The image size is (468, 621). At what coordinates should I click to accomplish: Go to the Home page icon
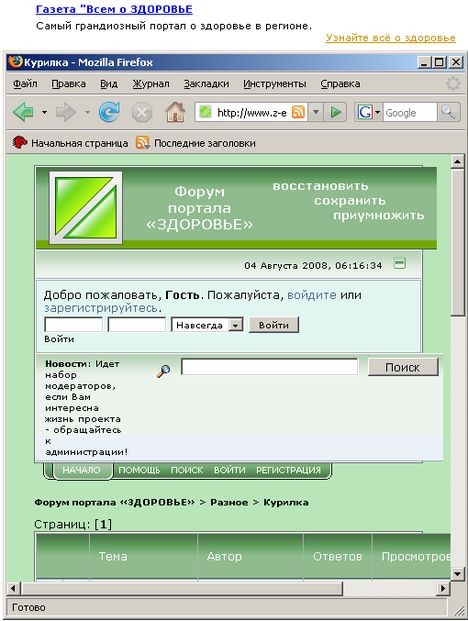coord(175,112)
